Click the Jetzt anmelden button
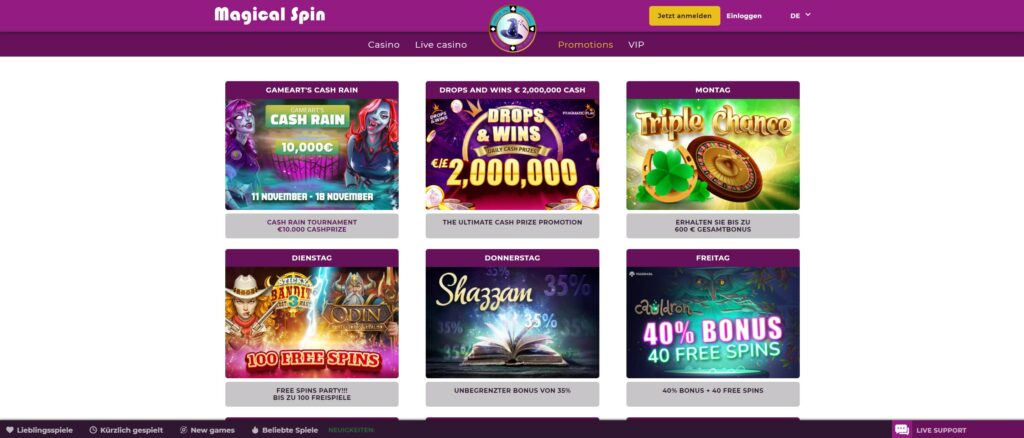This screenshot has width=1024, height=438. 684,16
